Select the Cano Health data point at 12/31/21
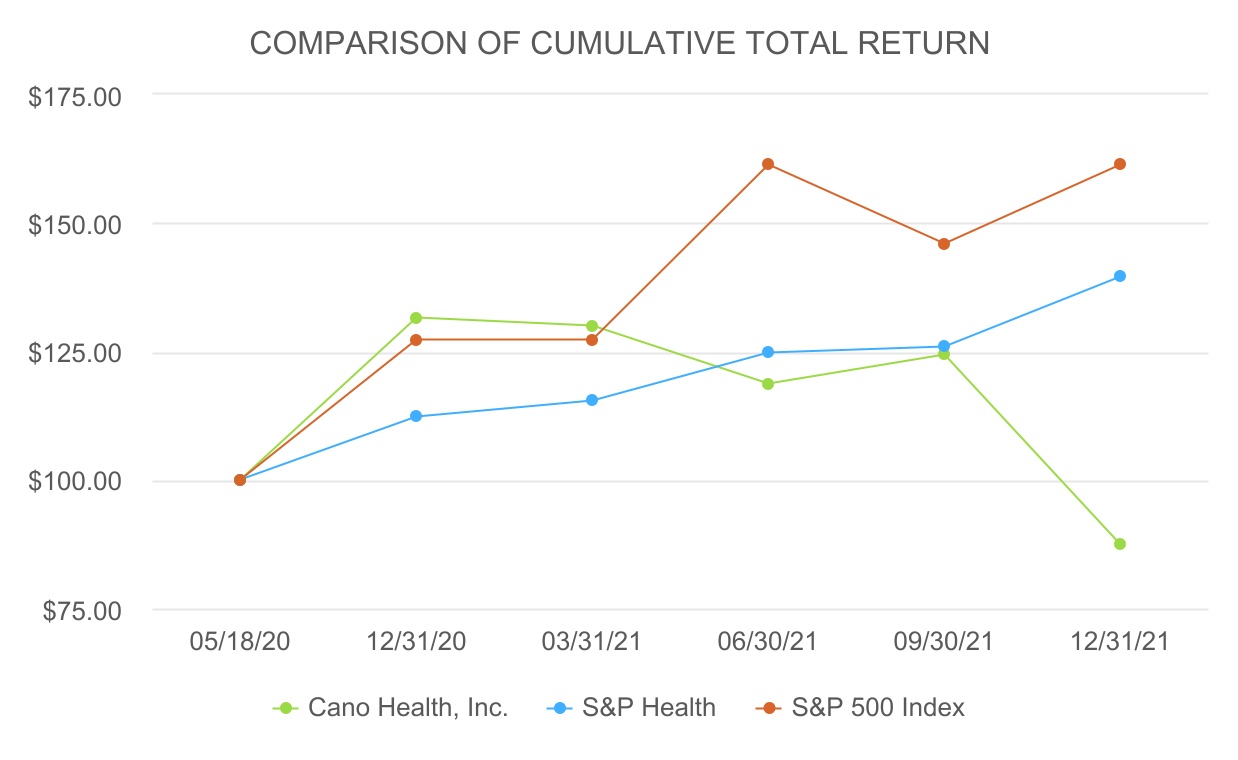The height and width of the screenshot is (760, 1238). point(1120,544)
